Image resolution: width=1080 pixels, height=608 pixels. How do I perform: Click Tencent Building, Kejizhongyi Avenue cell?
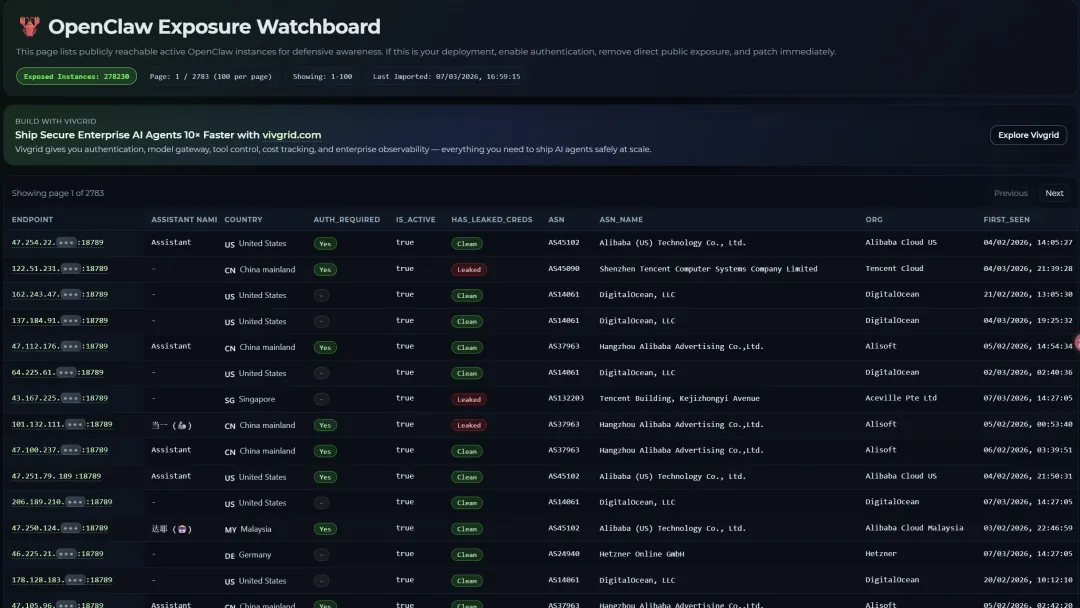point(679,398)
